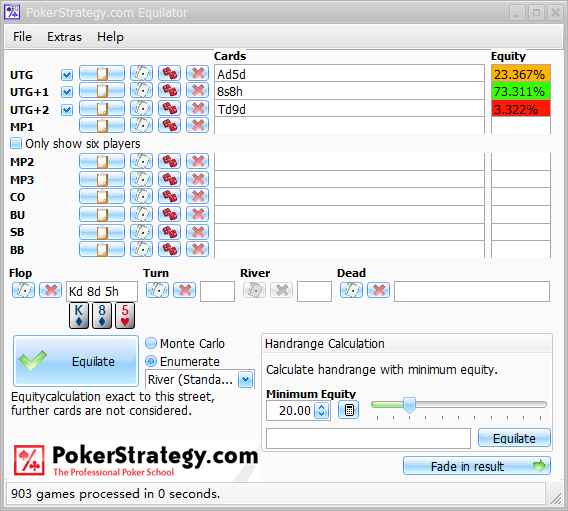Click the 8 of diamonds flop card

[x=102, y=316]
